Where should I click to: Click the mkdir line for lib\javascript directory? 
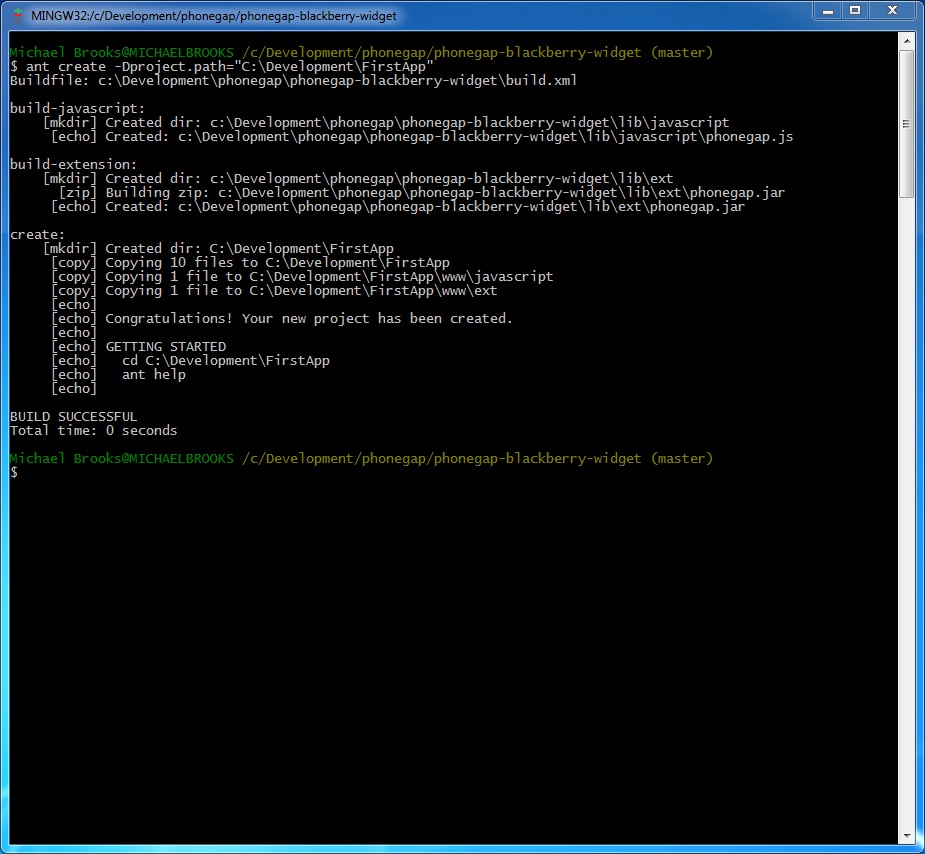386,123
